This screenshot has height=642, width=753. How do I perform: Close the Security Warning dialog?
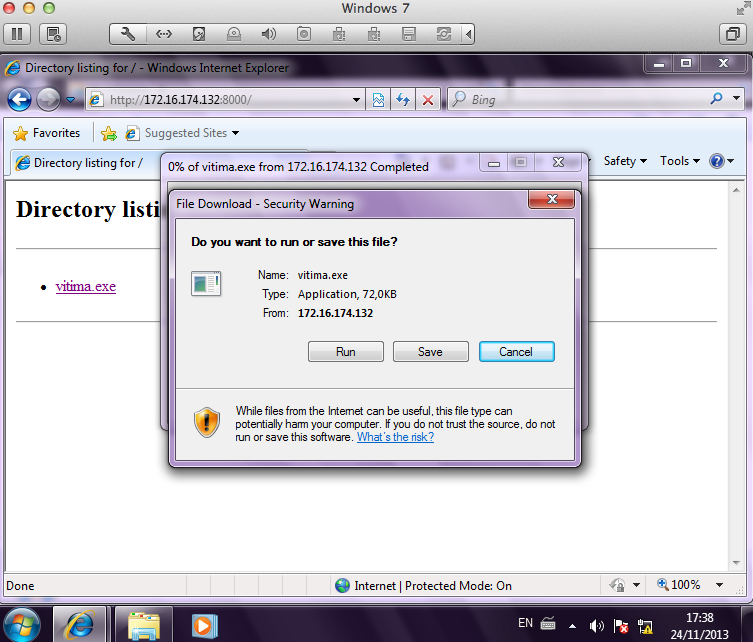pyautogui.click(x=551, y=199)
